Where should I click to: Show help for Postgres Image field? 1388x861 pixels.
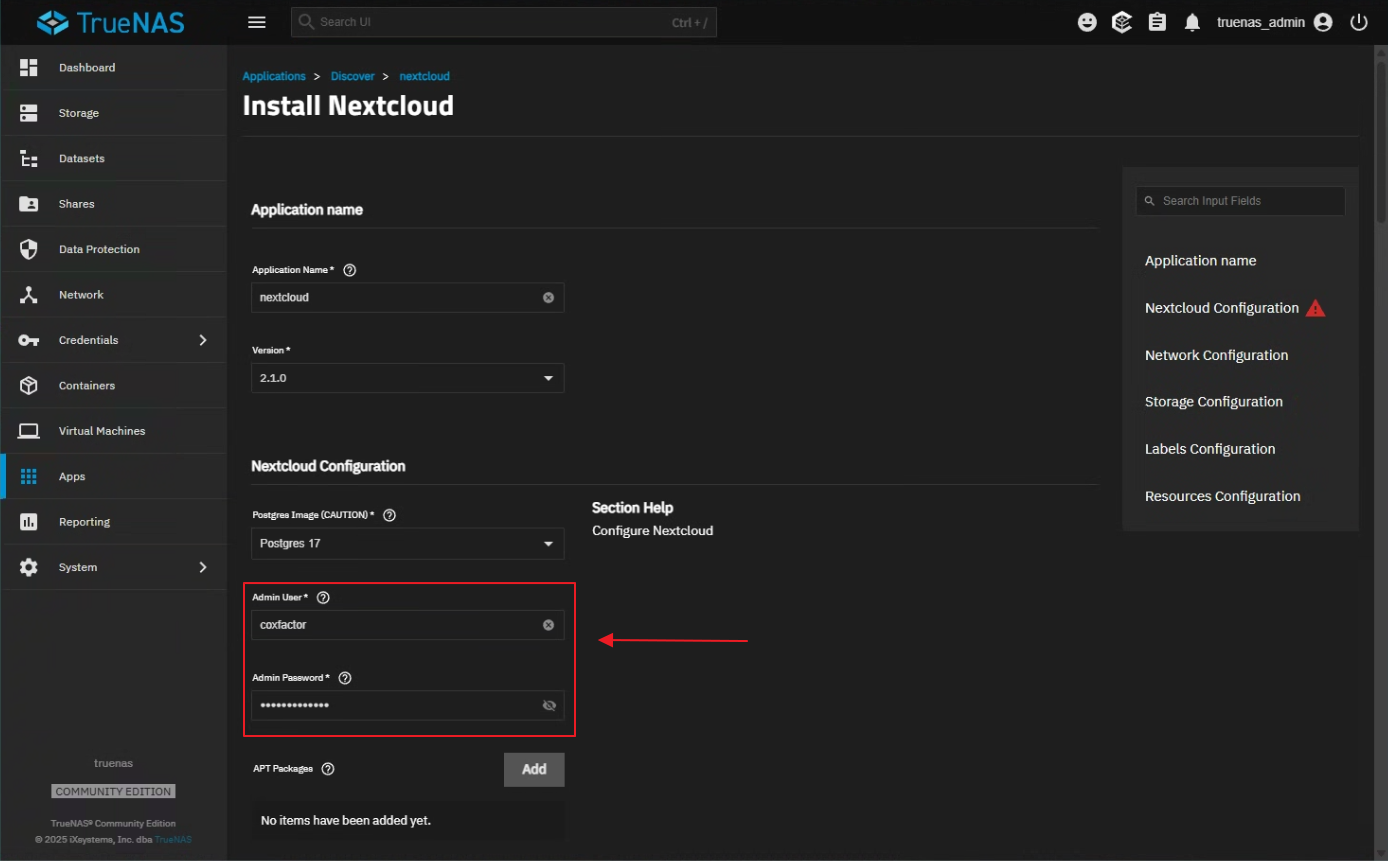[x=390, y=515]
